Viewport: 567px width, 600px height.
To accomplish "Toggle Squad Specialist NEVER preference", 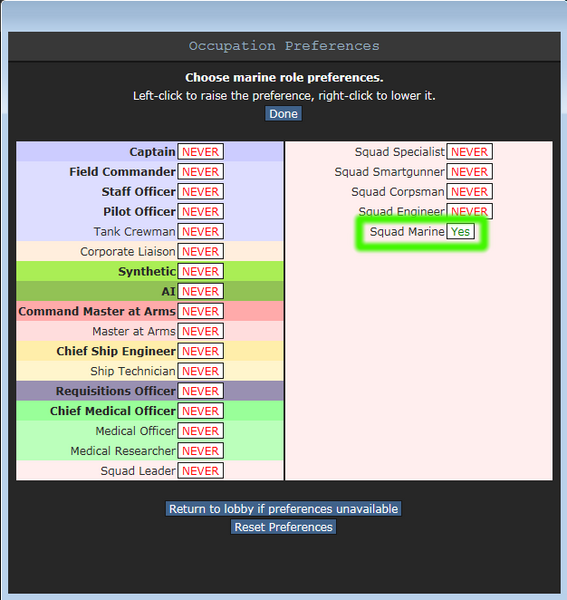I will (x=469, y=152).
